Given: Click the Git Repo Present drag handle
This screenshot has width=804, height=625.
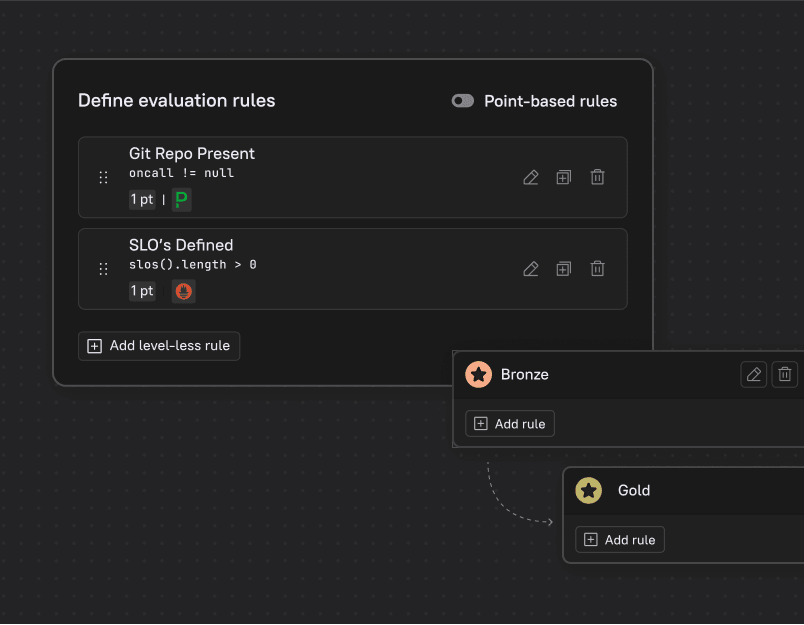Looking at the screenshot, I should (103, 177).
